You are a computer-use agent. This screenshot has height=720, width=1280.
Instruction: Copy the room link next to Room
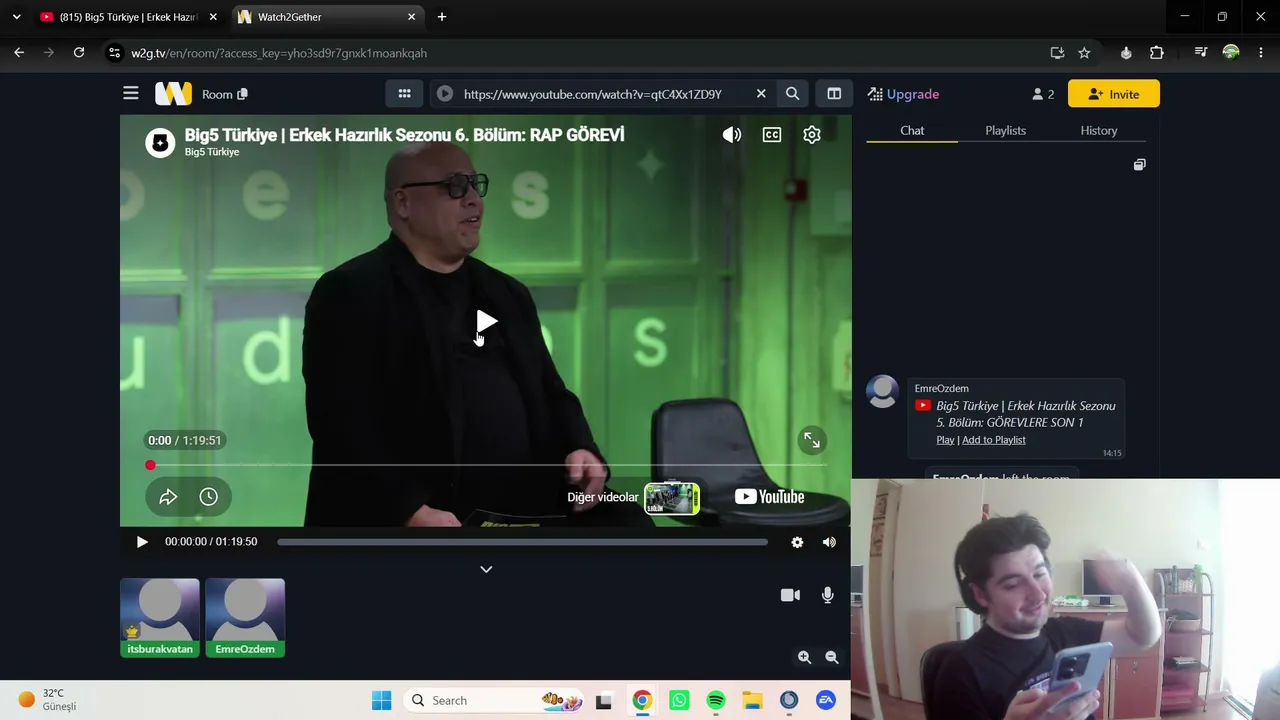tap(243, 94)
